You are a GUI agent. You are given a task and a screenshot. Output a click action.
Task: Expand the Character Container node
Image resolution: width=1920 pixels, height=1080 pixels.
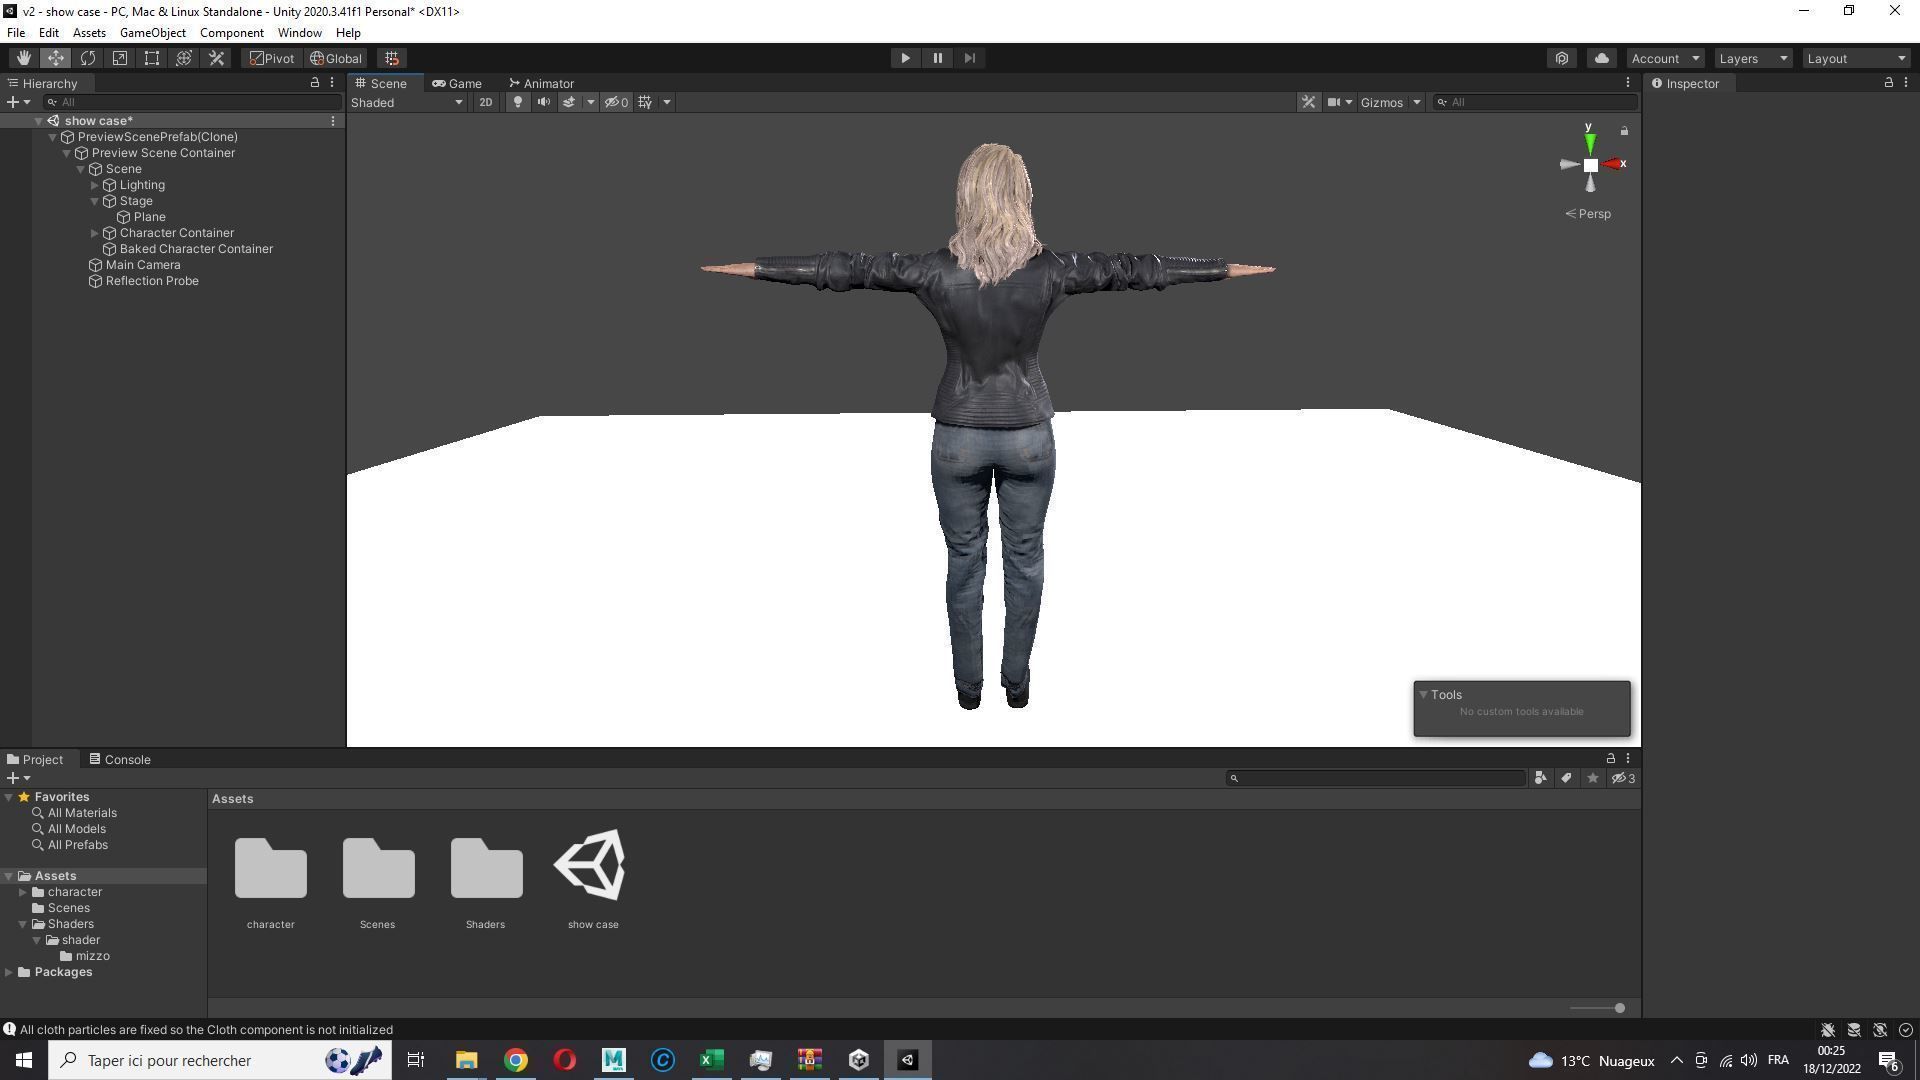coord(95,233)
